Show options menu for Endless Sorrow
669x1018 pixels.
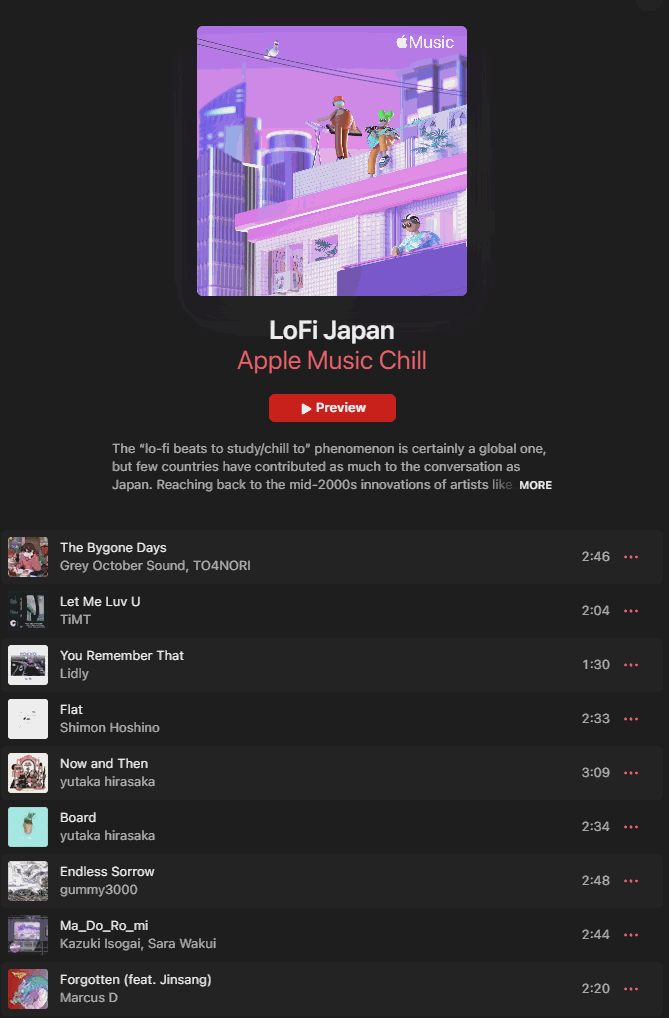click(631, 880)
